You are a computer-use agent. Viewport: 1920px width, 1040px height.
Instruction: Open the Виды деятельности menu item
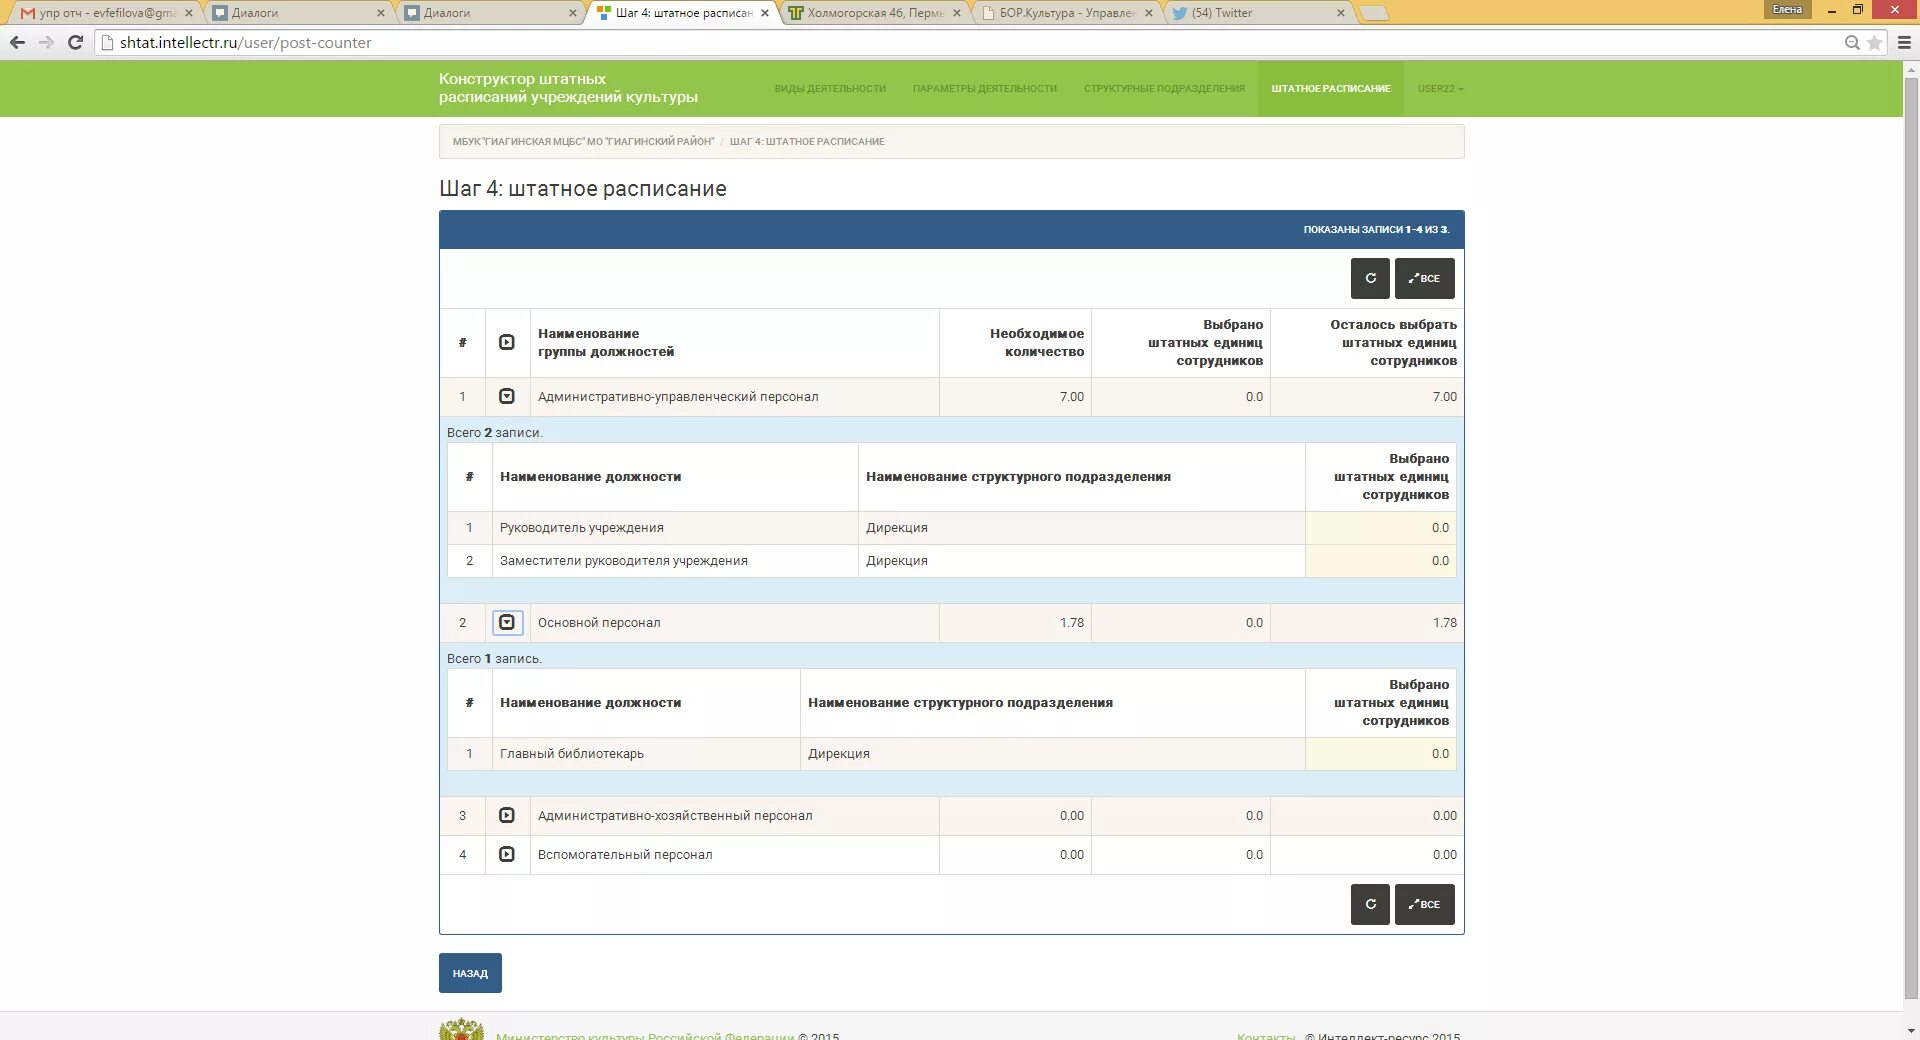click(x=830, y=88)
